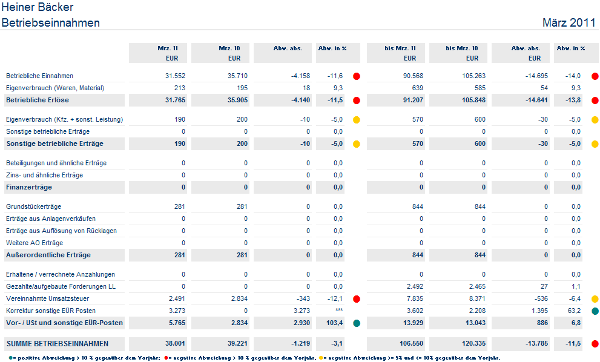600x362 pixels.
Task: Click the first Abw. abs. column header
Action: coord(283,53)
